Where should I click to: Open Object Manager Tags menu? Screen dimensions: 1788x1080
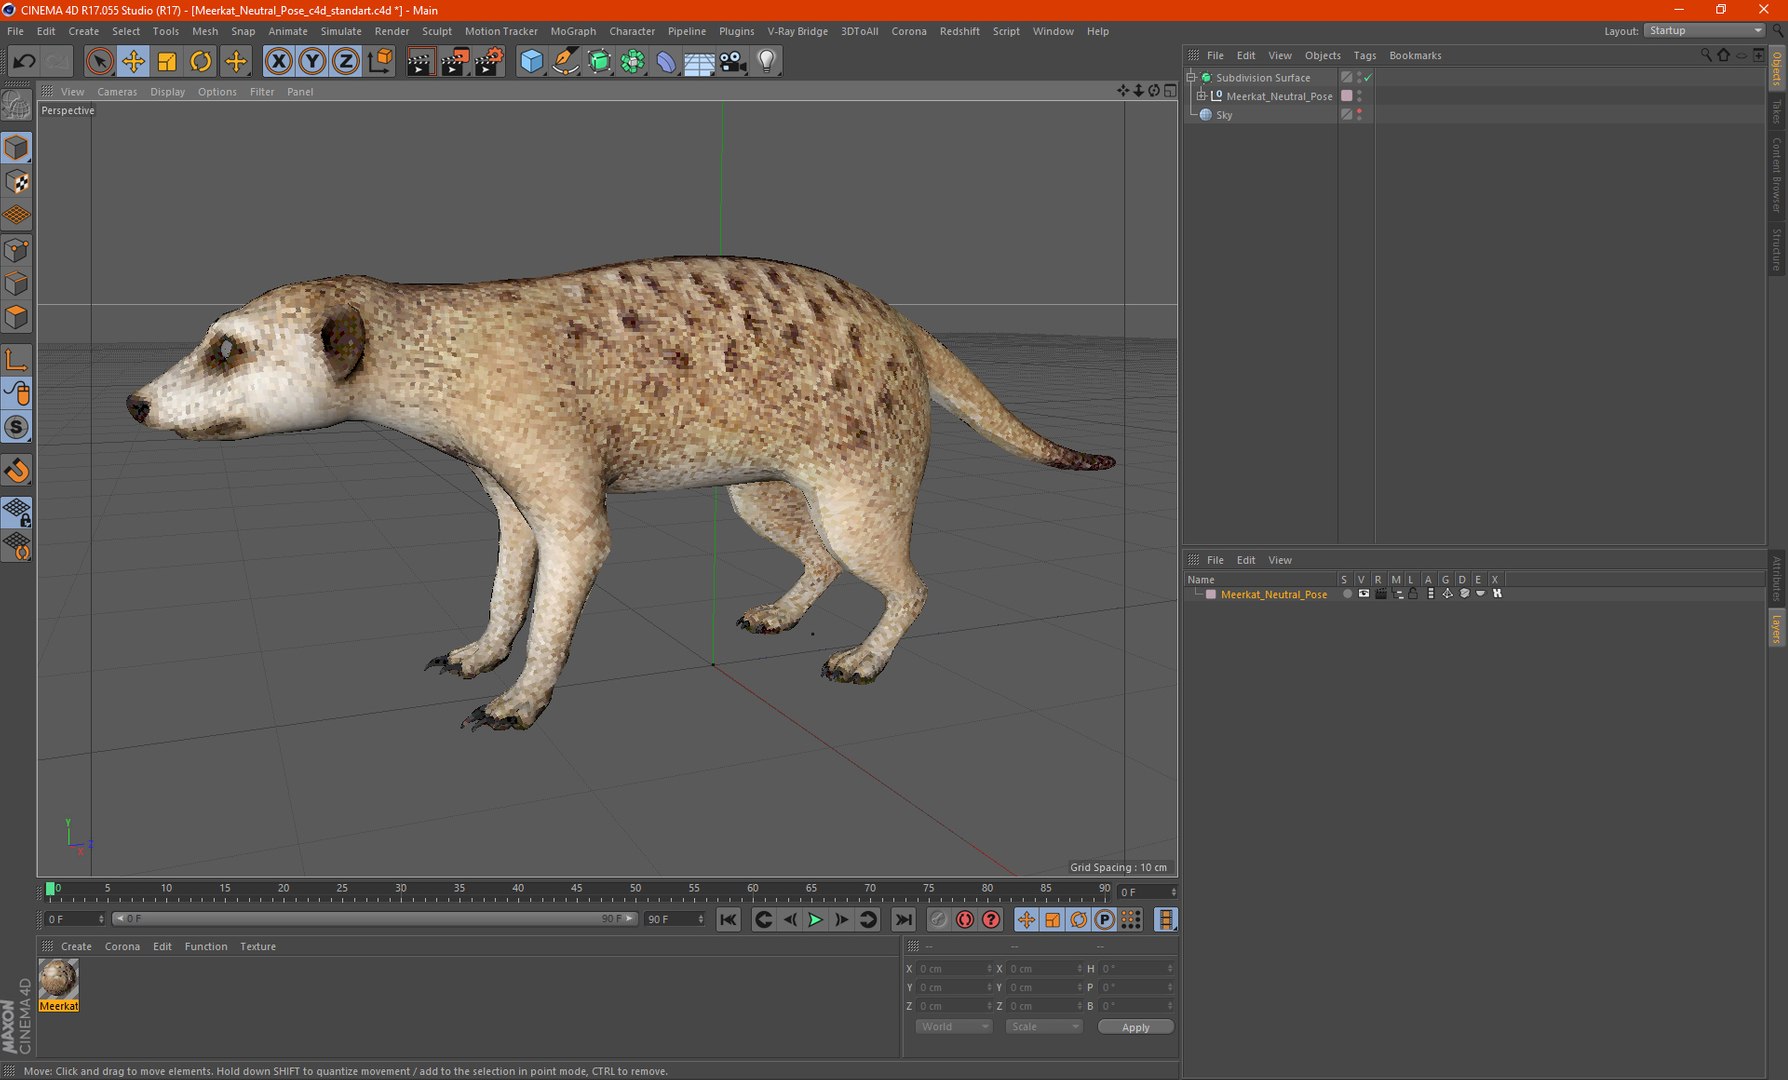click(1364, 56)
